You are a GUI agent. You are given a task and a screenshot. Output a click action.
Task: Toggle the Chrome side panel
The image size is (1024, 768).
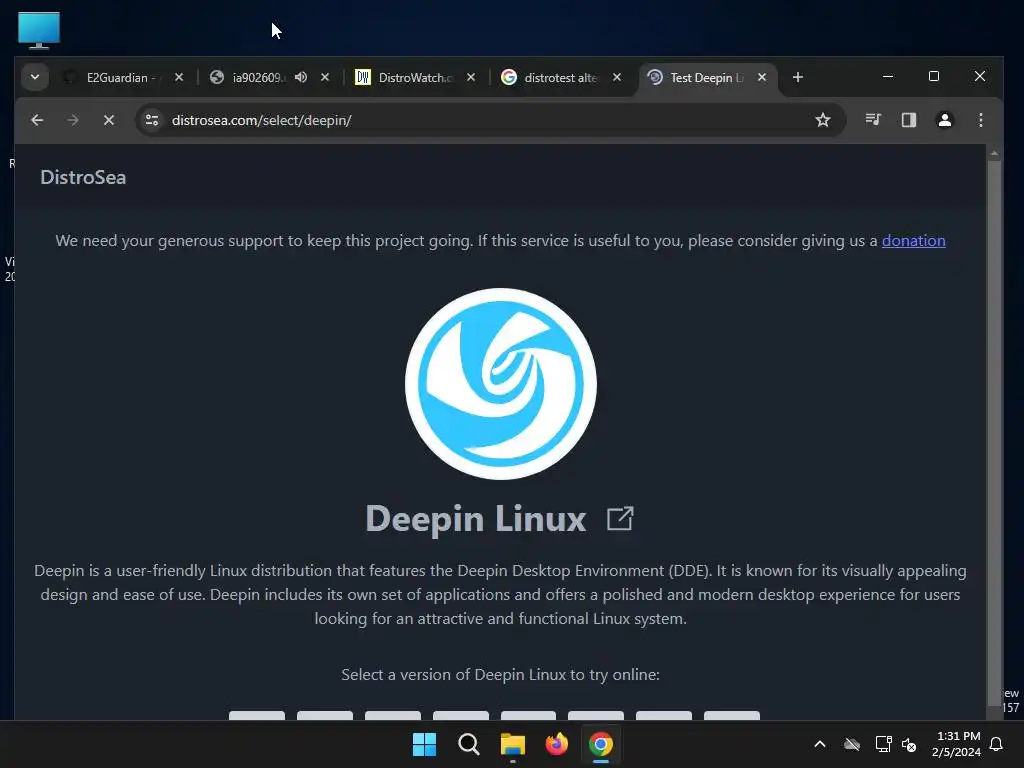pyautogui.click(x=909, y=120)
